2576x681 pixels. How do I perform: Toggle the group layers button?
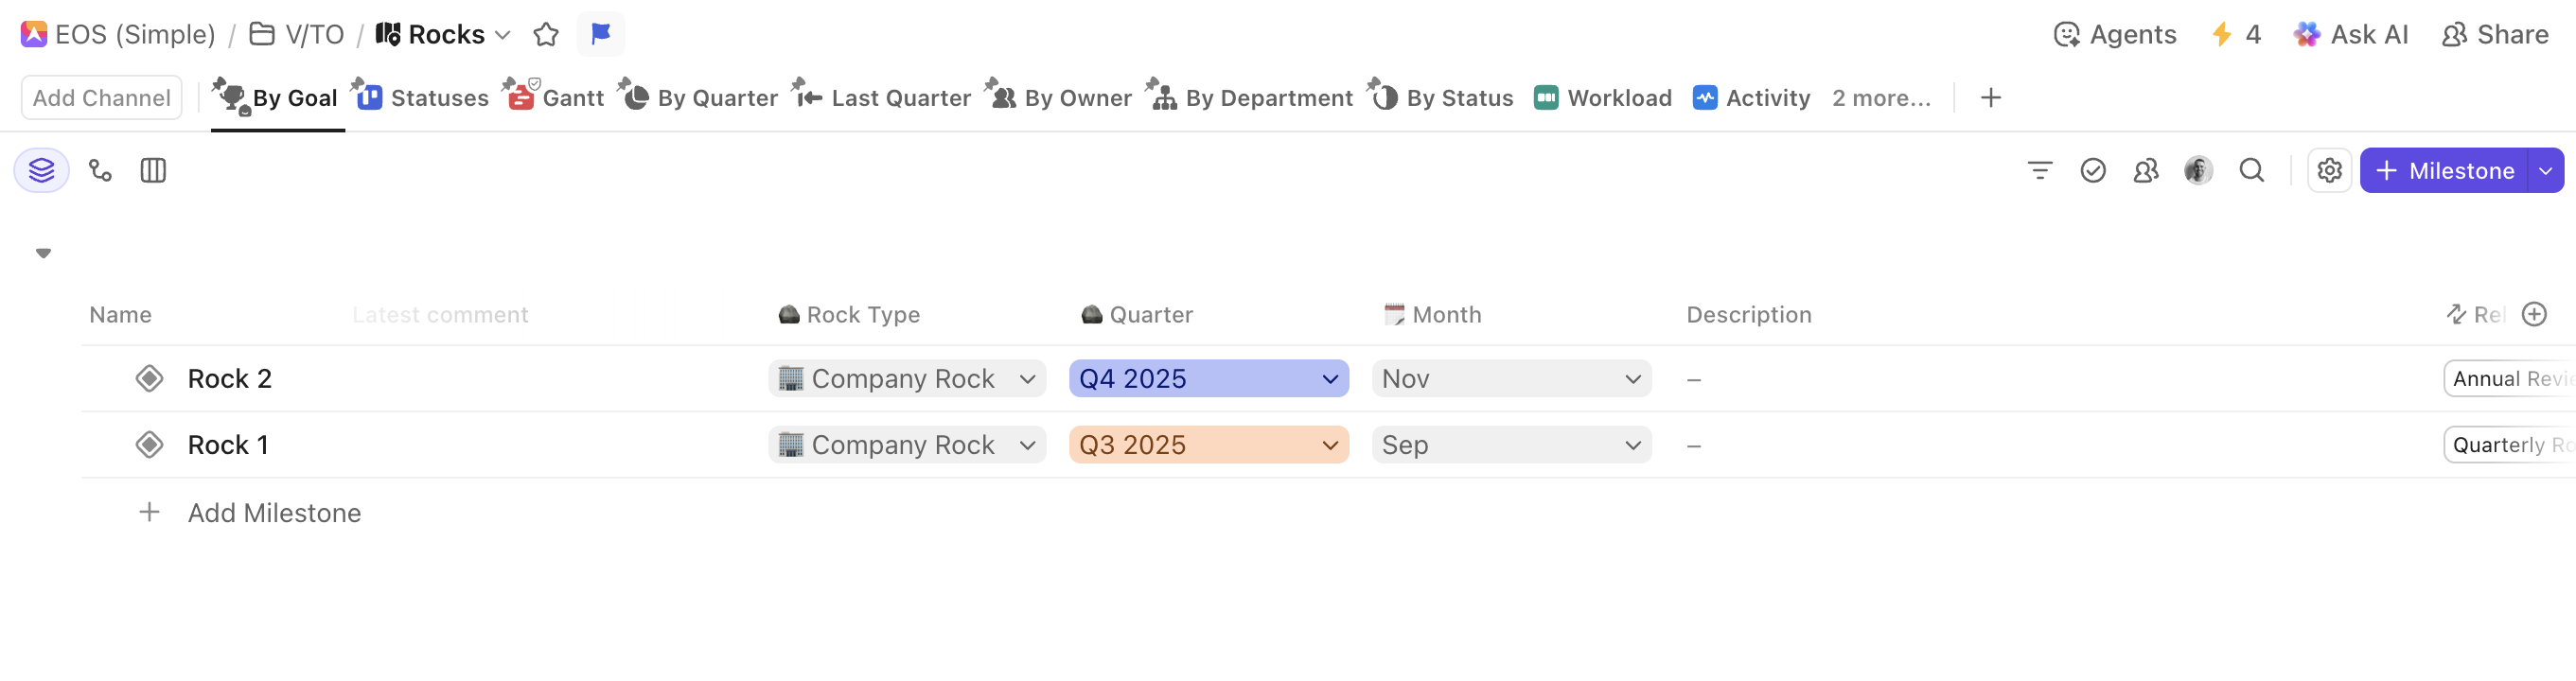point(41,171)
